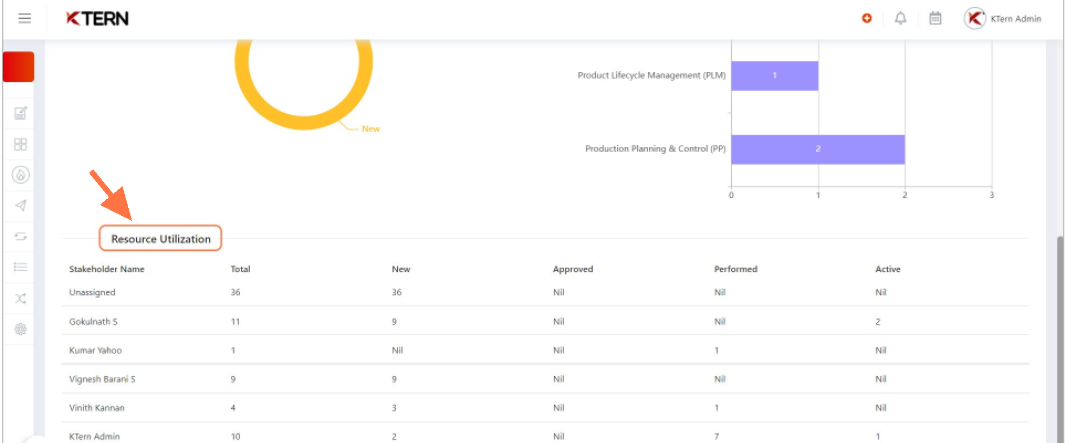Open the calendar icon in header
Screen dimensions: 1065x443
[935, 18]
